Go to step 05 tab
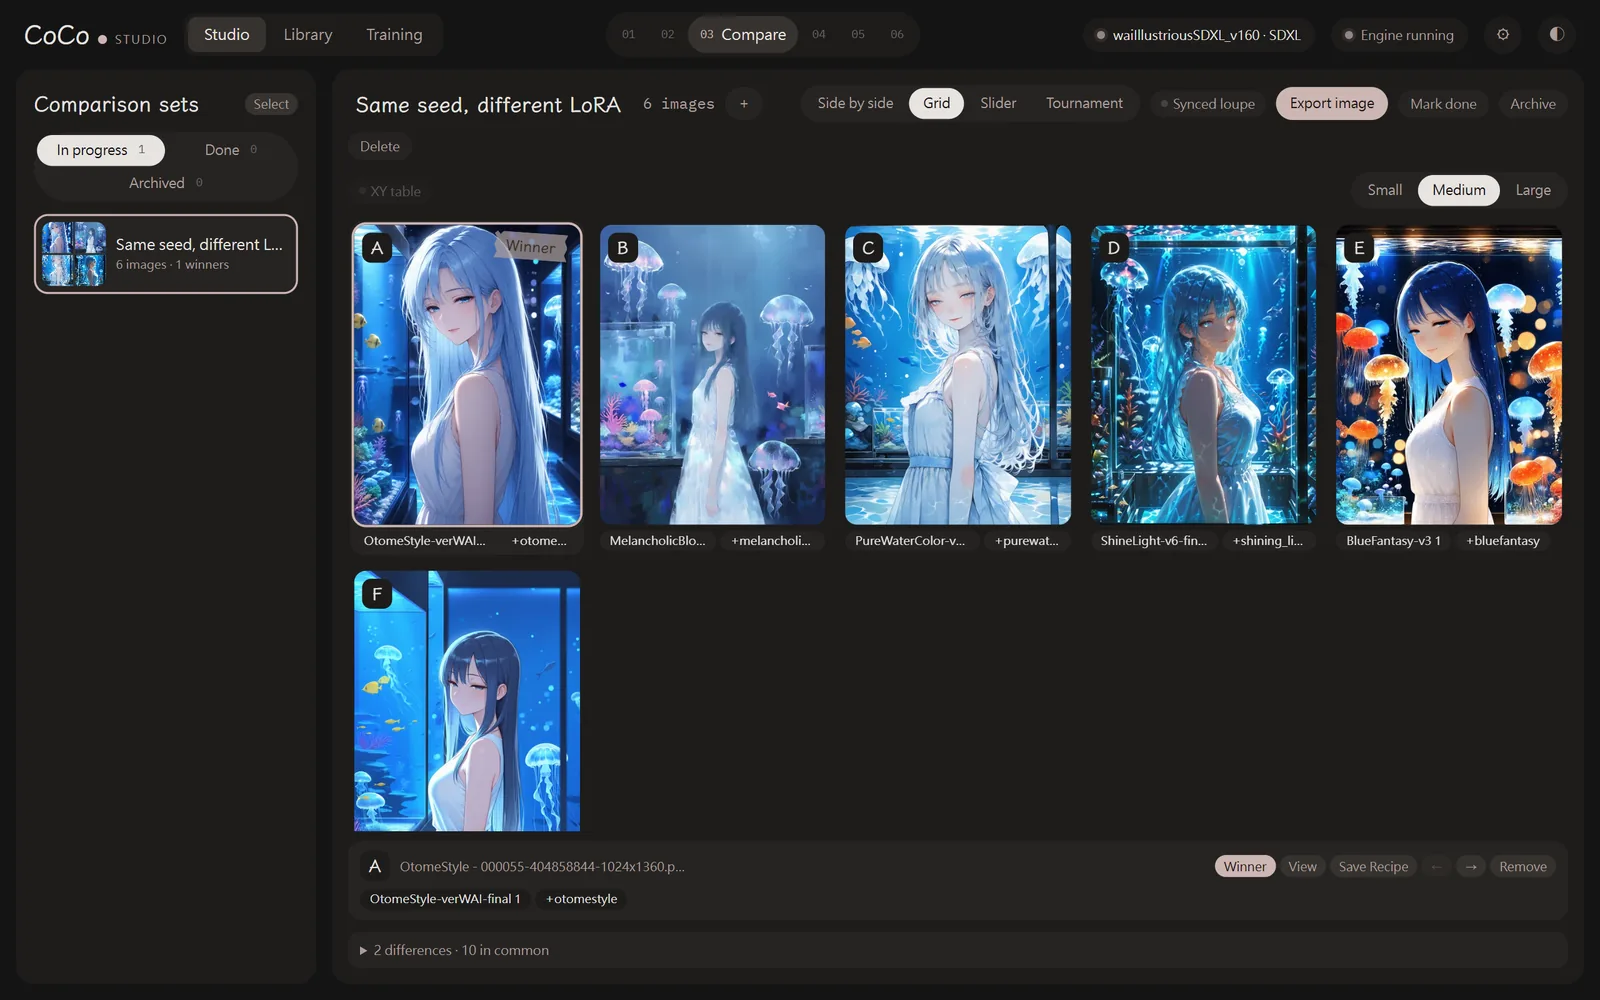The image size is (1600, 1000). point(858,34)
